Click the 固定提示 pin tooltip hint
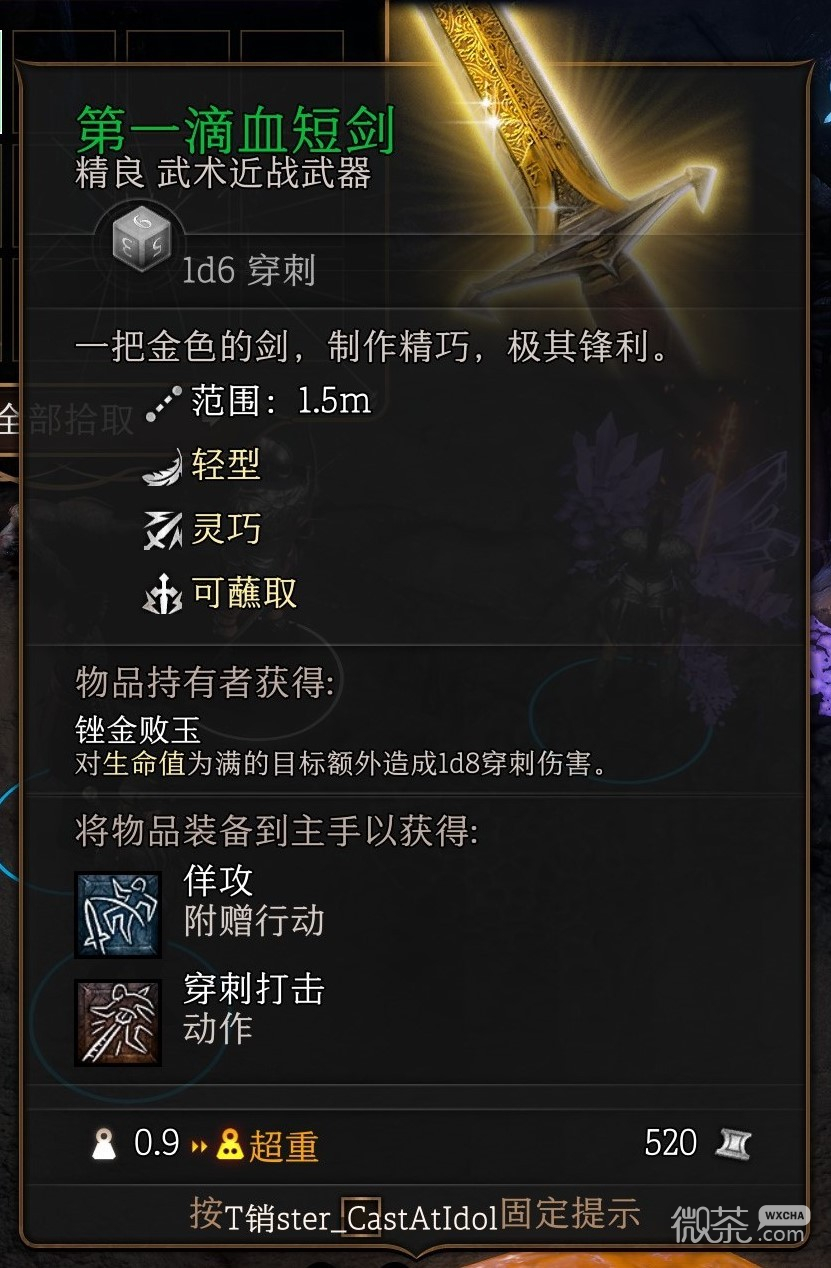The height and width of the screenshot is (1268, 831). 570,1213
